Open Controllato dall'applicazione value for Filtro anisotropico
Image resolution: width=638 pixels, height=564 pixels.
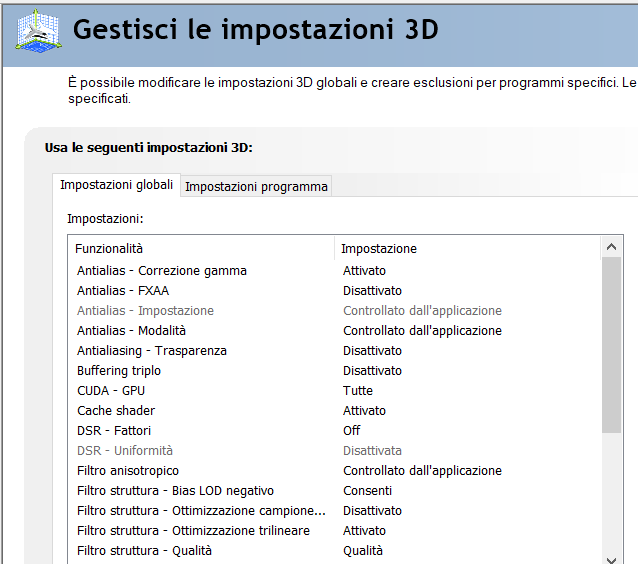422,470
